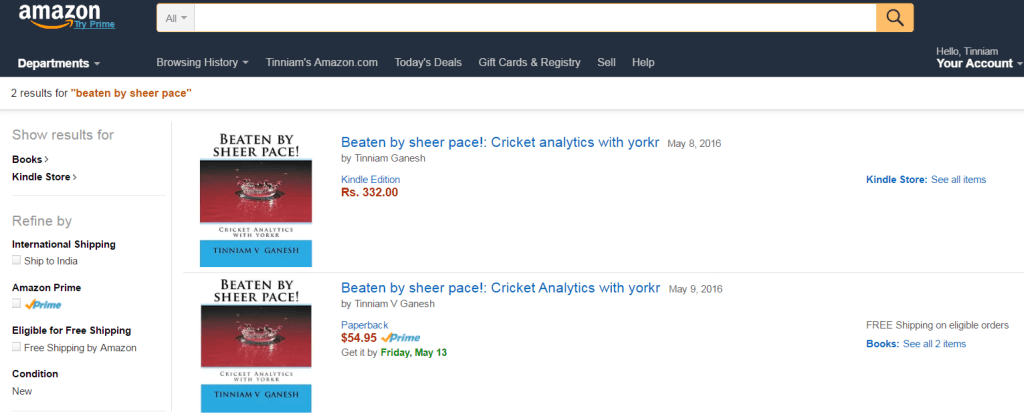
Task: Click See all 2 items in Books
Action: pyautogui.click(x=934, y=344)
